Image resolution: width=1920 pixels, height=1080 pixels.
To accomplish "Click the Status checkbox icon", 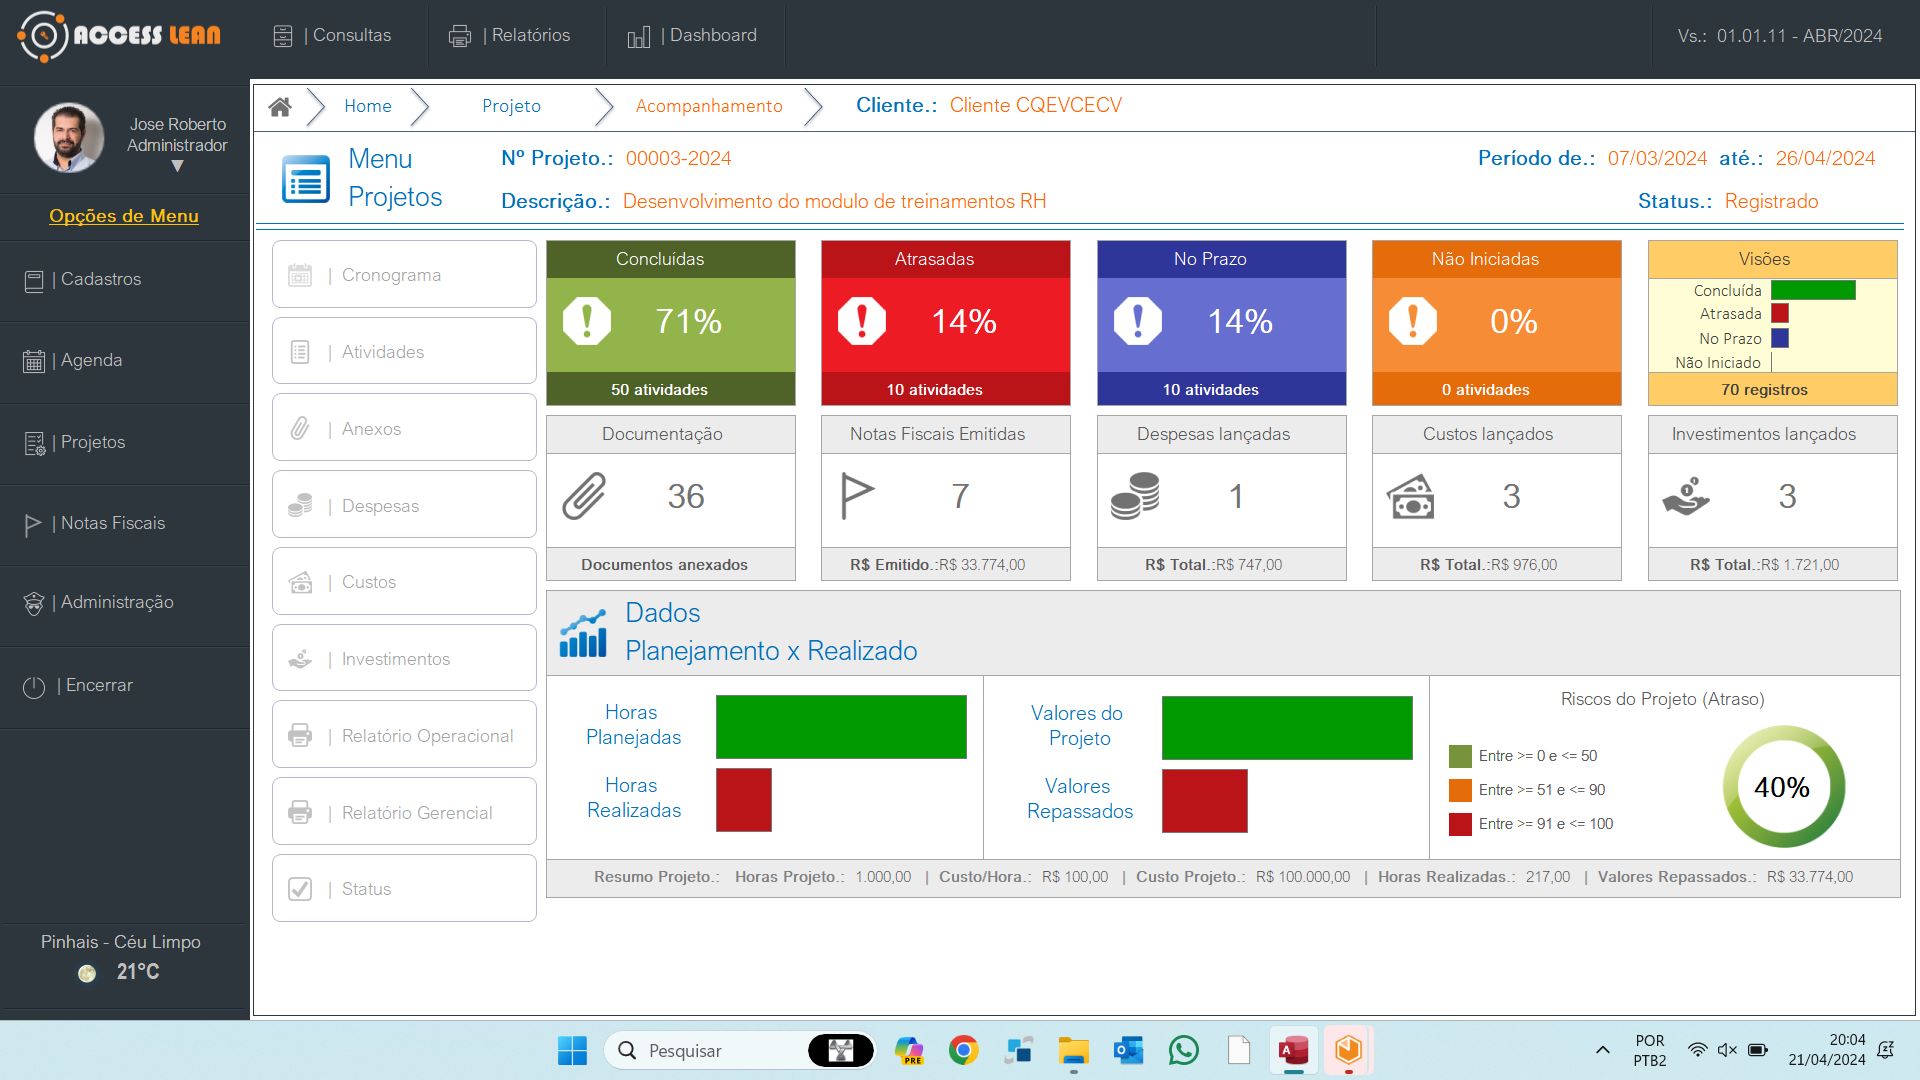I will (300, 889).
